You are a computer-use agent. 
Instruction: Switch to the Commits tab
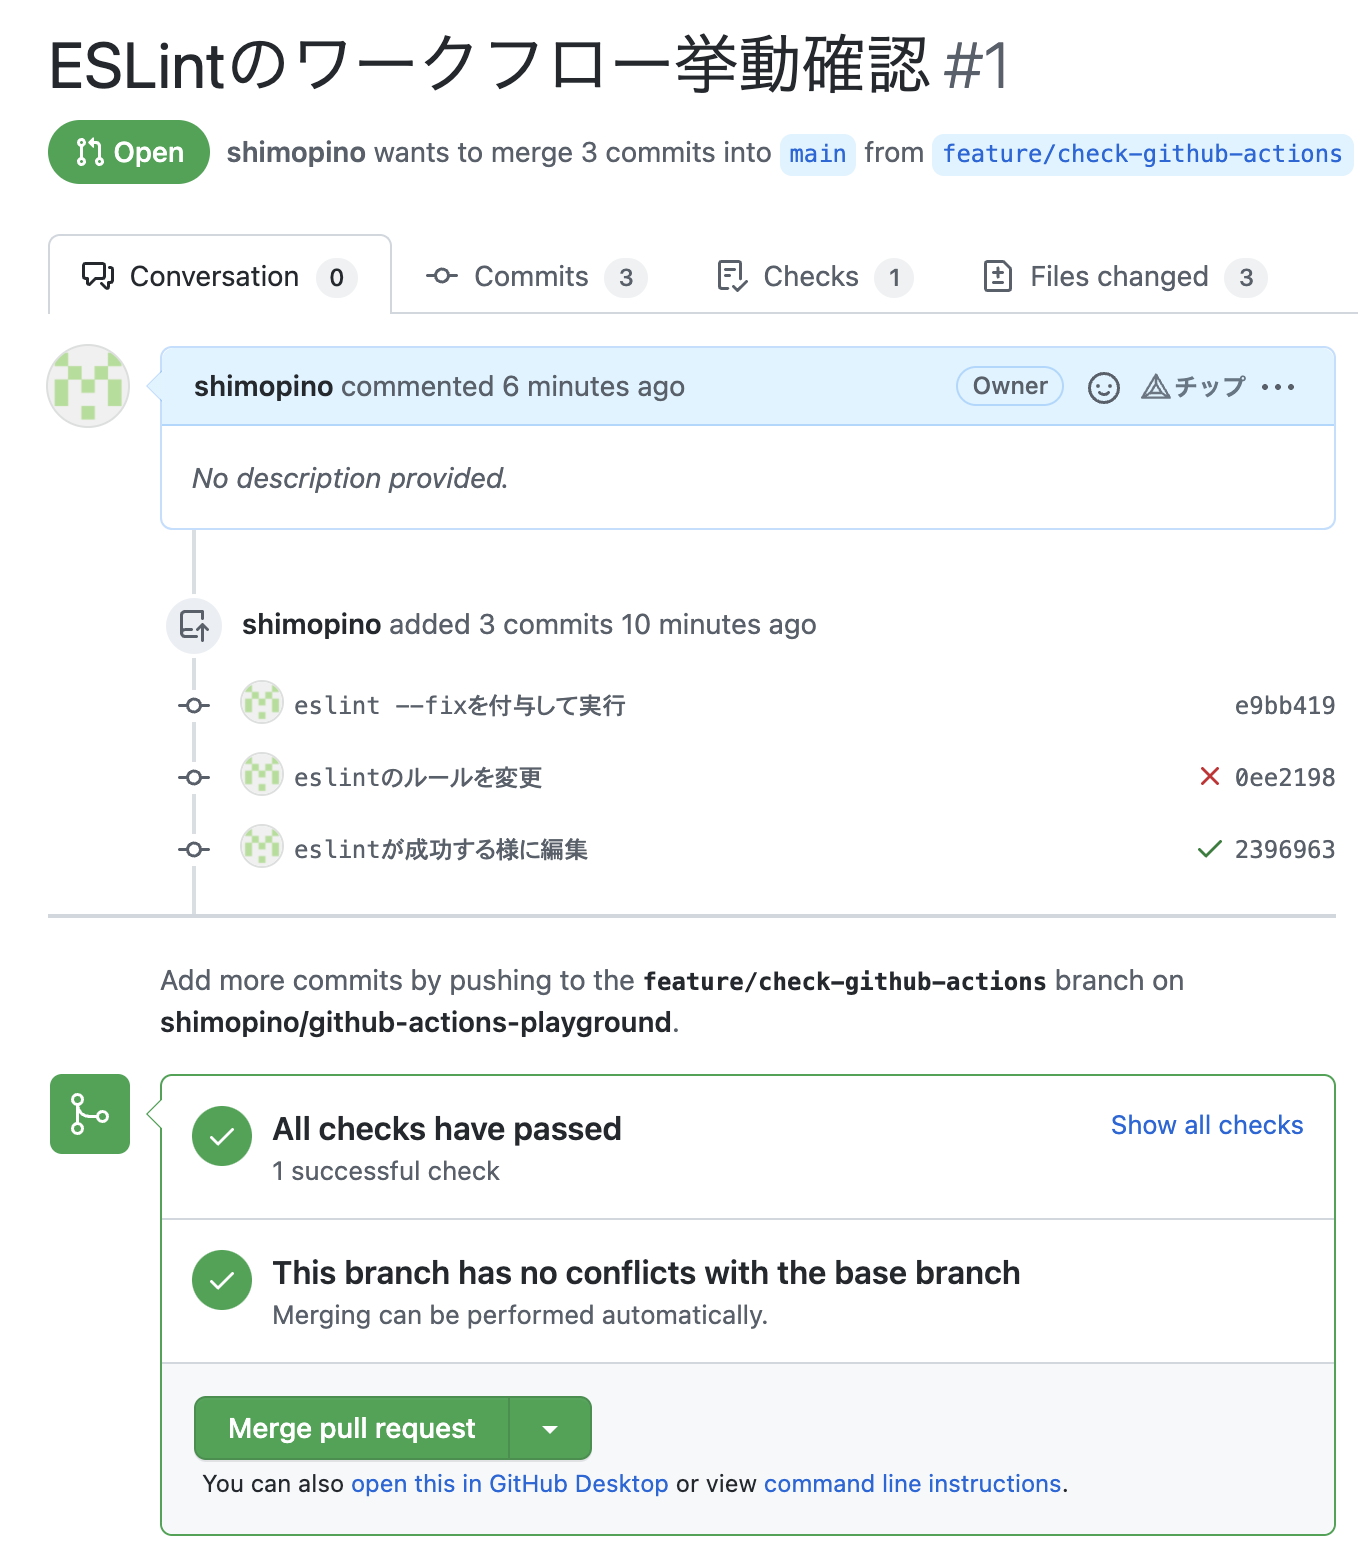(x=536, y=277)
